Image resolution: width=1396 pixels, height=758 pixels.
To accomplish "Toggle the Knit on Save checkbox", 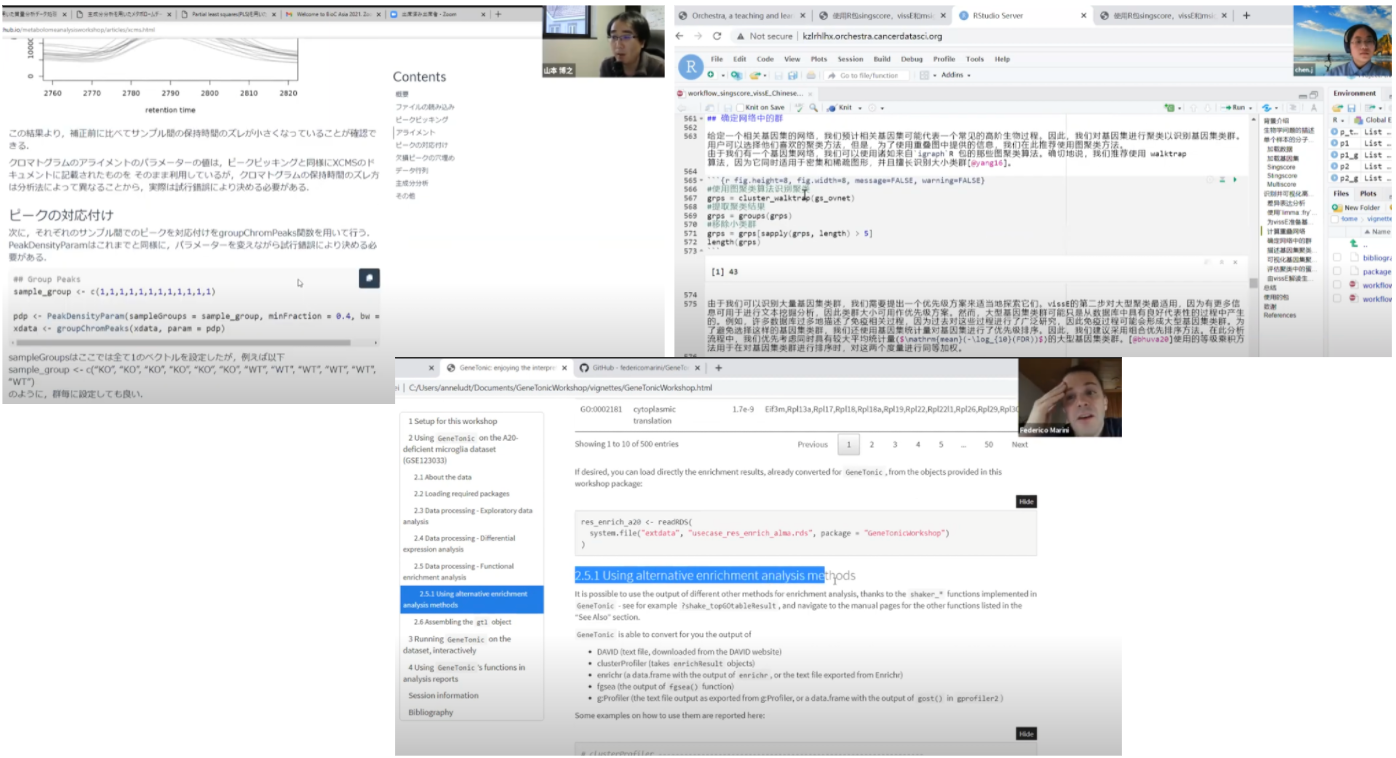I will [x=740, y=107].
